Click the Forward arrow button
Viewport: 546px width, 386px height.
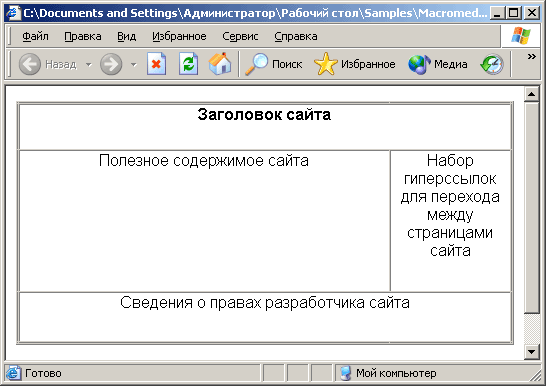(x=111, y=64)
